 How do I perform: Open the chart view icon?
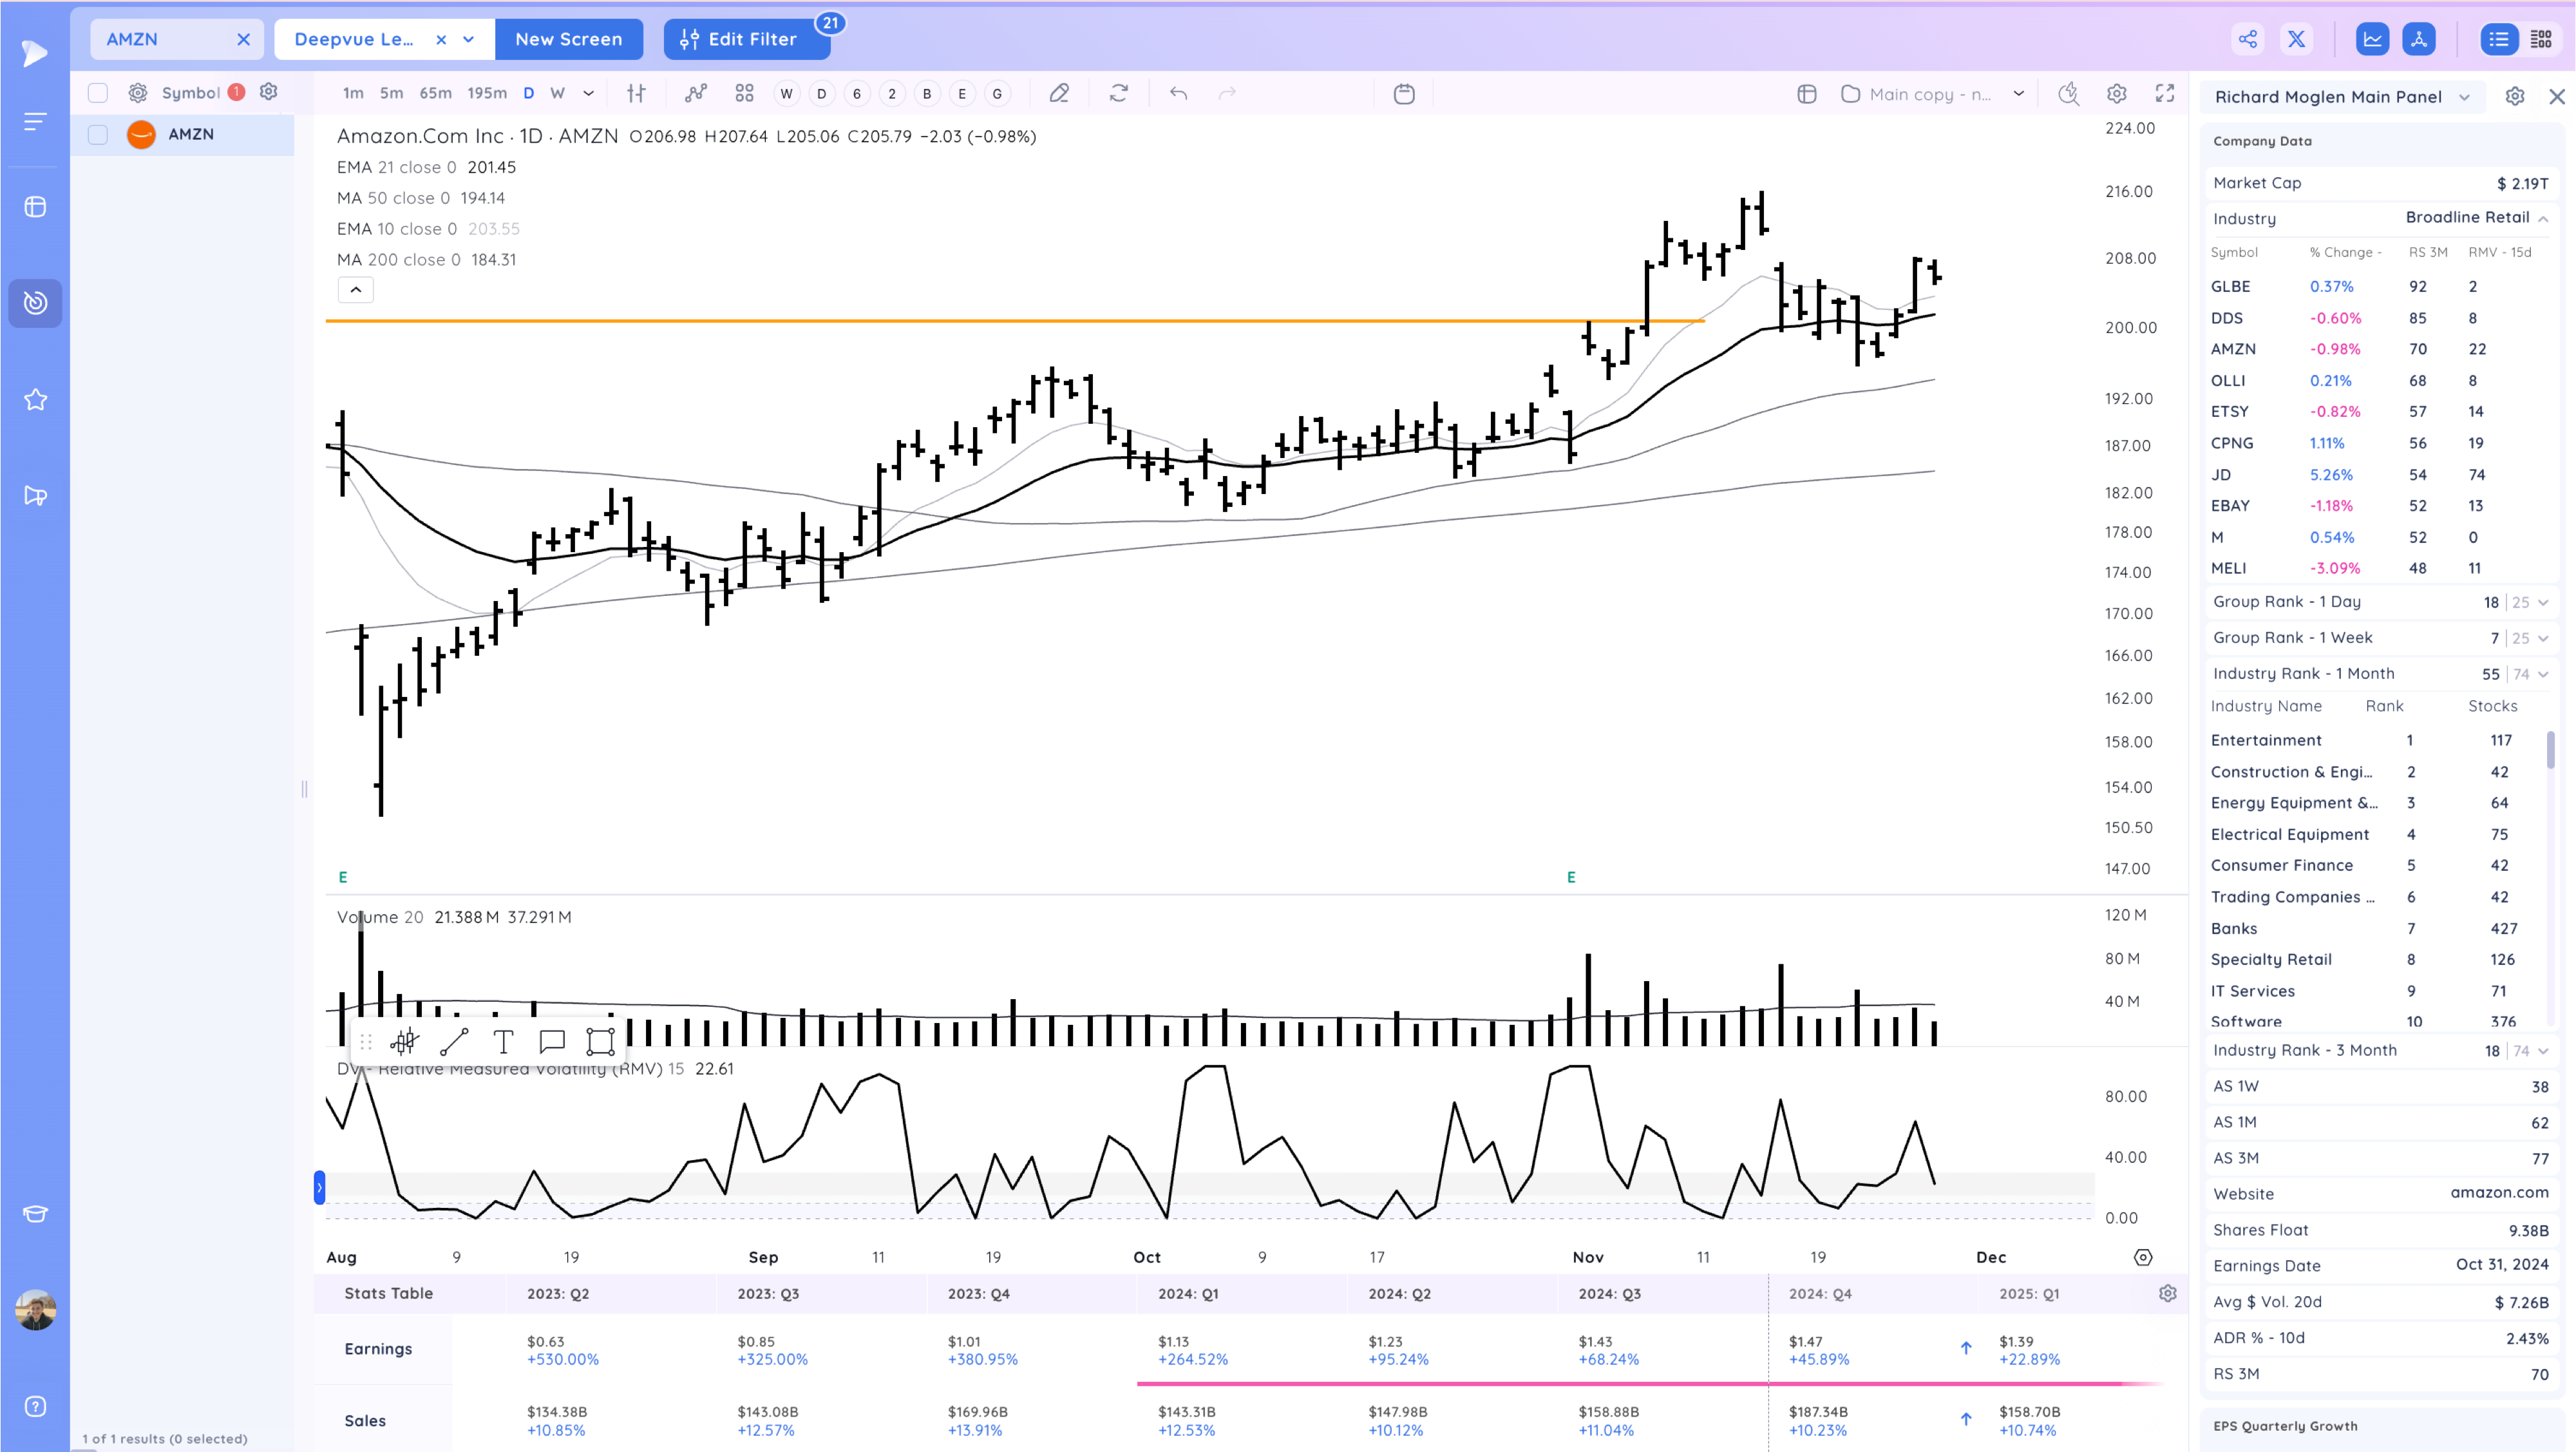click(2372, 39)
